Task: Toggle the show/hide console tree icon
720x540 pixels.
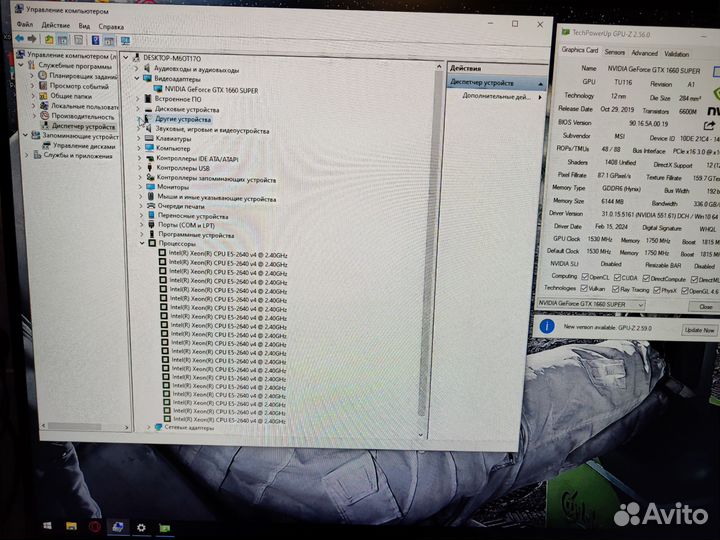Action: click(62, 40)
